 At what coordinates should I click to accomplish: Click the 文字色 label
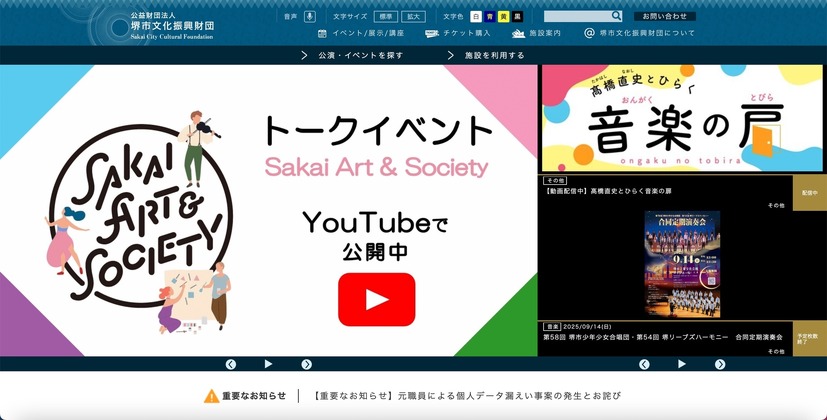click(x=453, y=16)
